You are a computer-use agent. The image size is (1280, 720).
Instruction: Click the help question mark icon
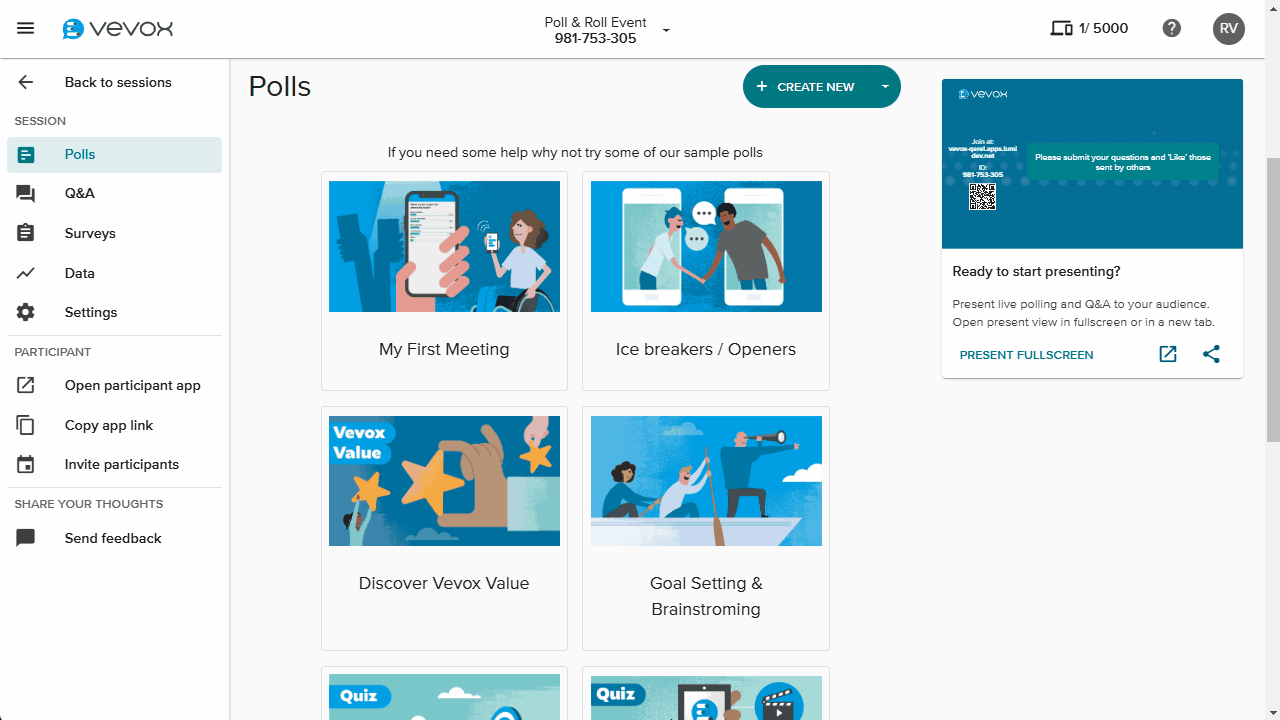[x=1172, y=28]
